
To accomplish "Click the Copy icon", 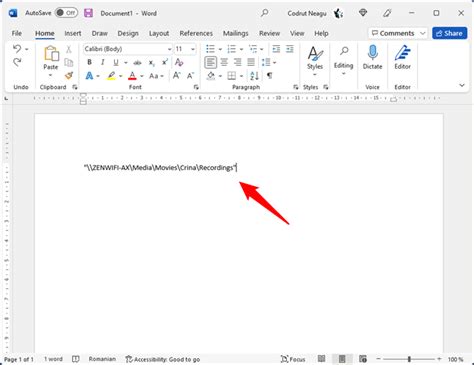I will [x=69, y=62].
